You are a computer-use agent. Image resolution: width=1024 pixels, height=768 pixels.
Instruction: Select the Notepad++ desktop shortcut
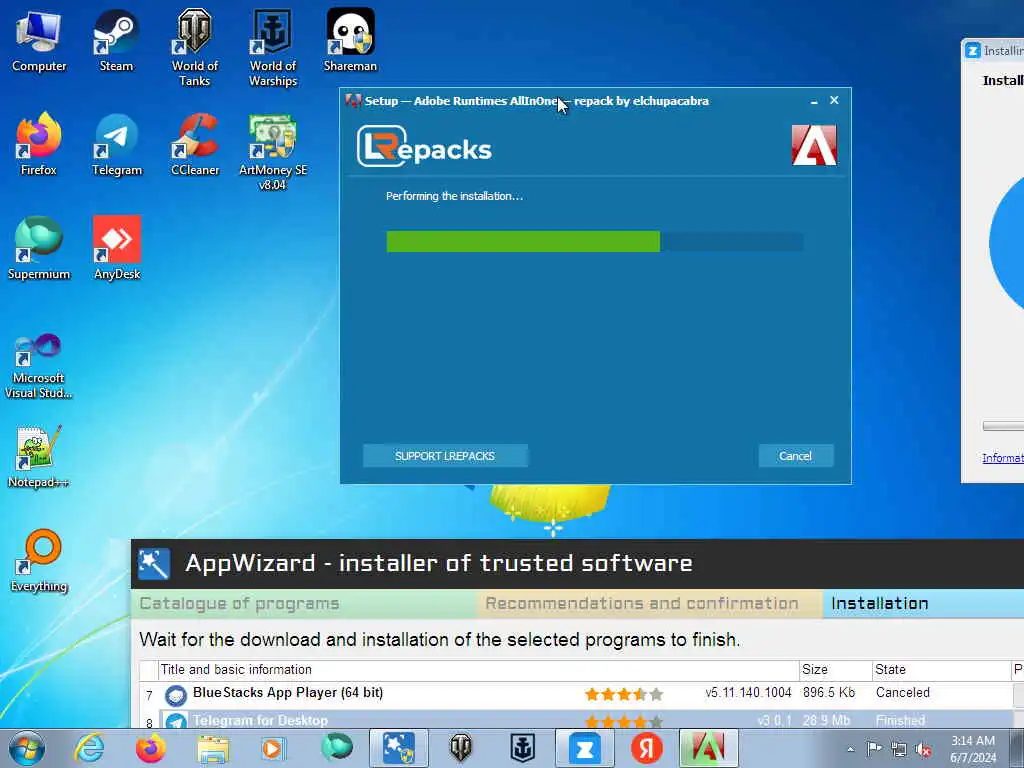point(39,457)
